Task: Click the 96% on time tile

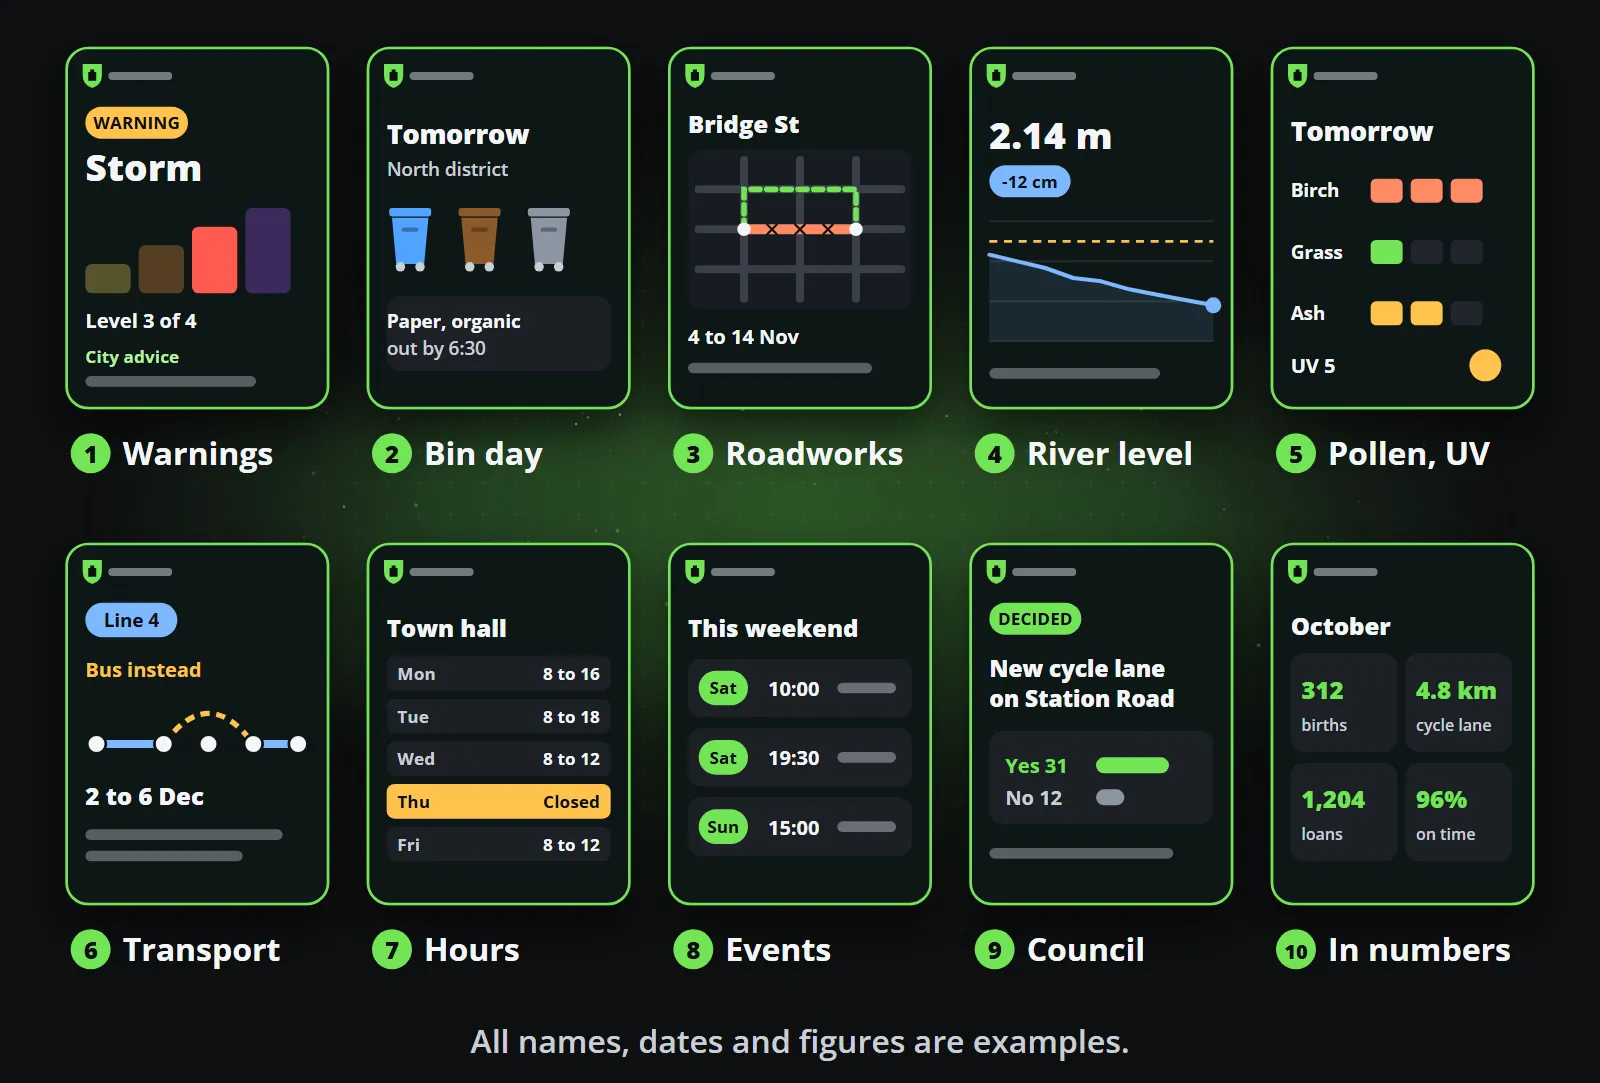Action: [1459, 812]
